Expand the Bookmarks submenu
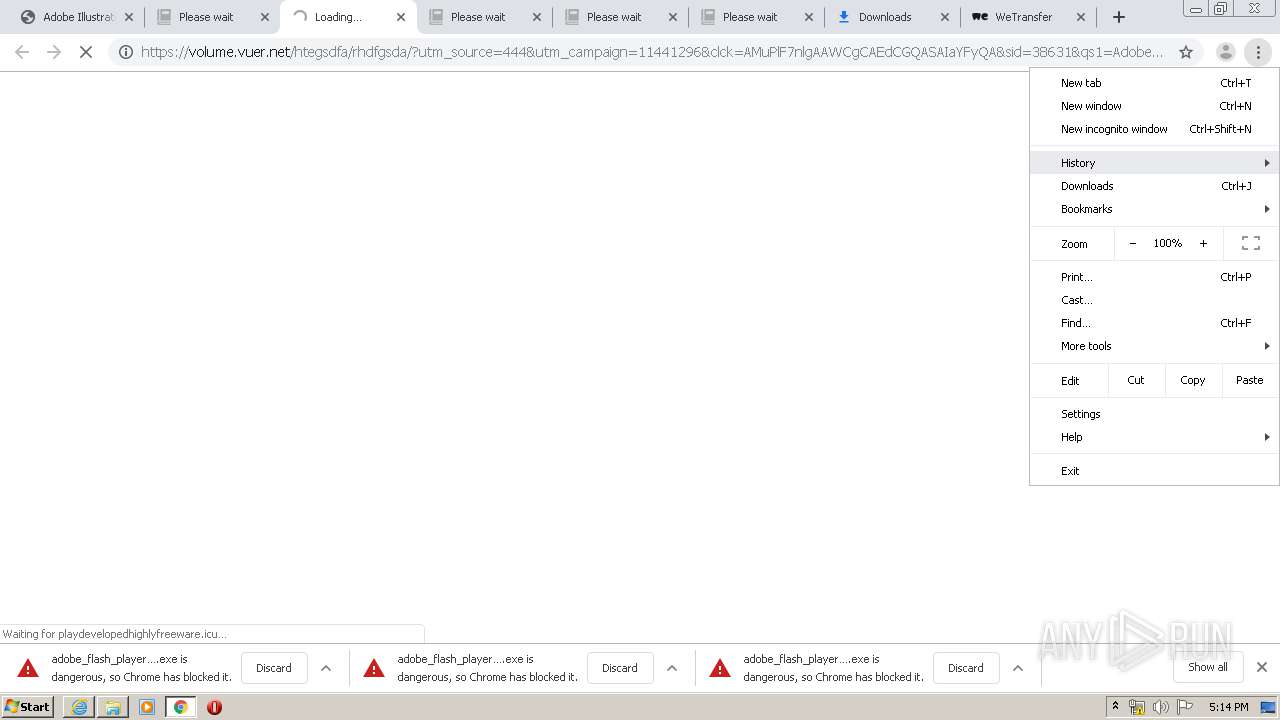The width and height of the screenshot is (1280, 720). pos(1154,209)
